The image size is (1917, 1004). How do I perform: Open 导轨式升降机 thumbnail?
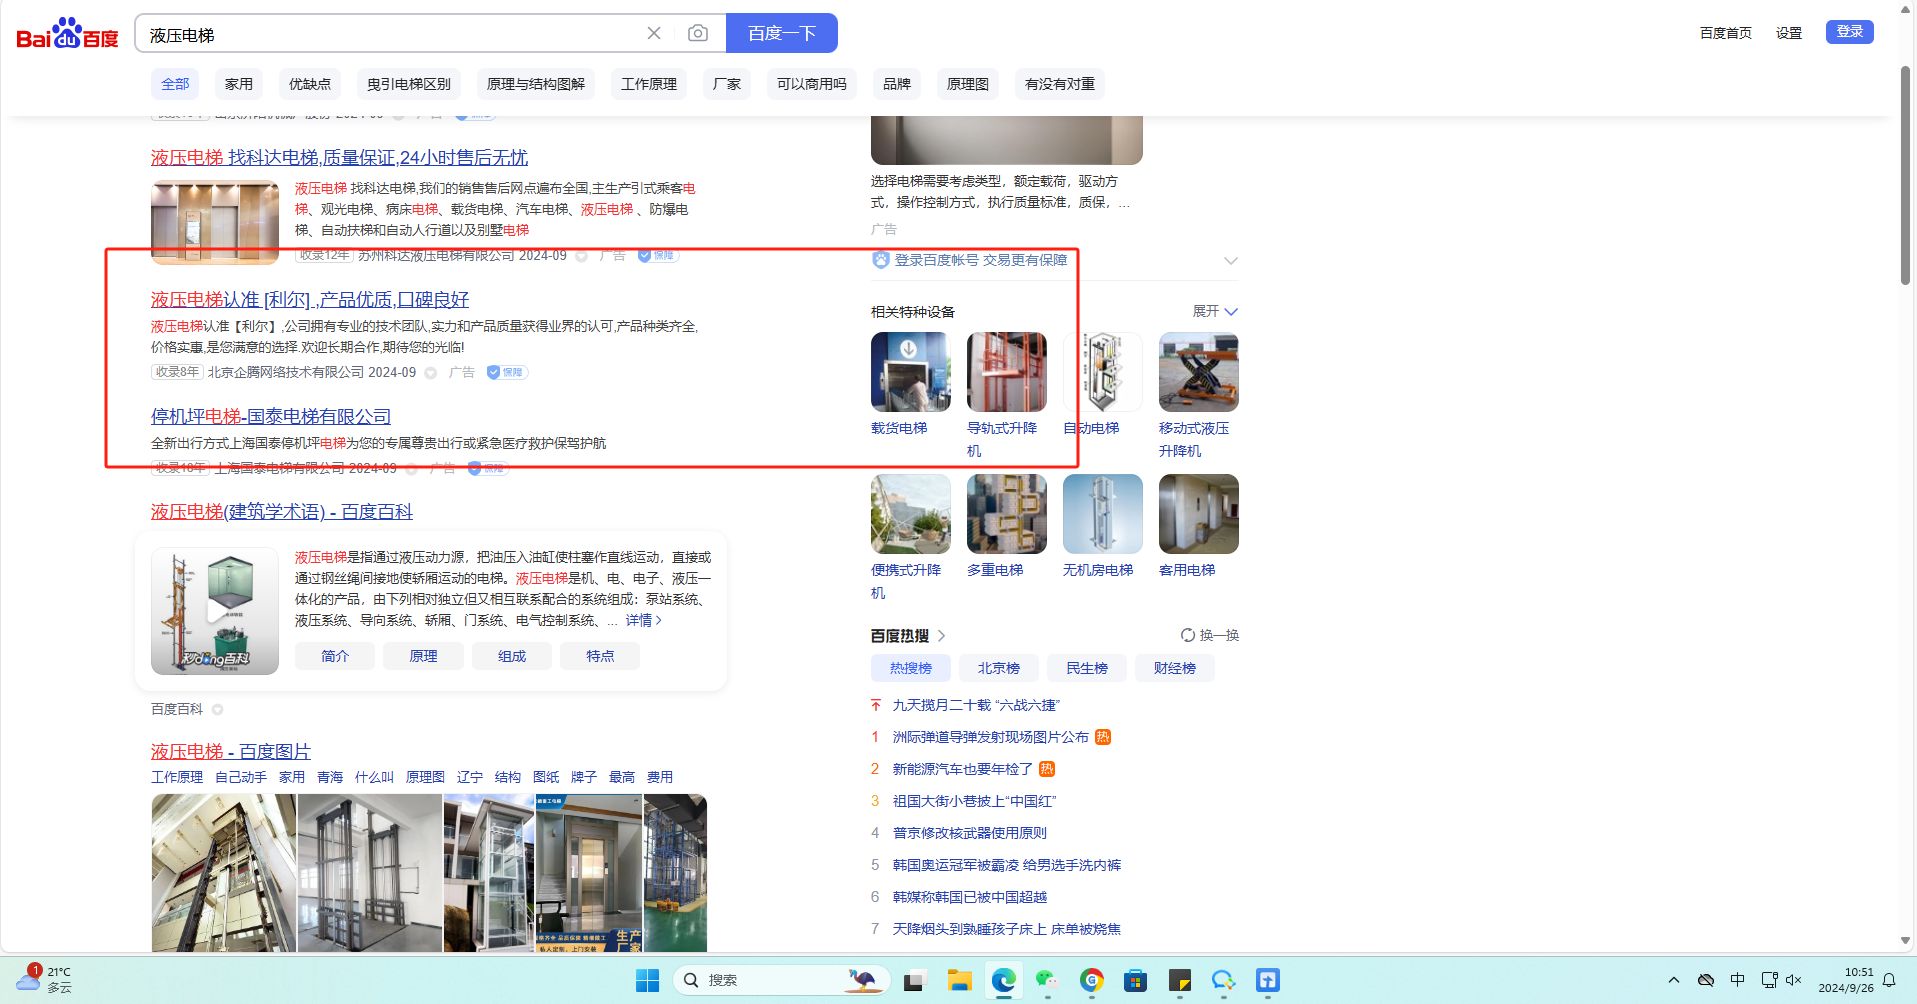tap(1007, 372)
